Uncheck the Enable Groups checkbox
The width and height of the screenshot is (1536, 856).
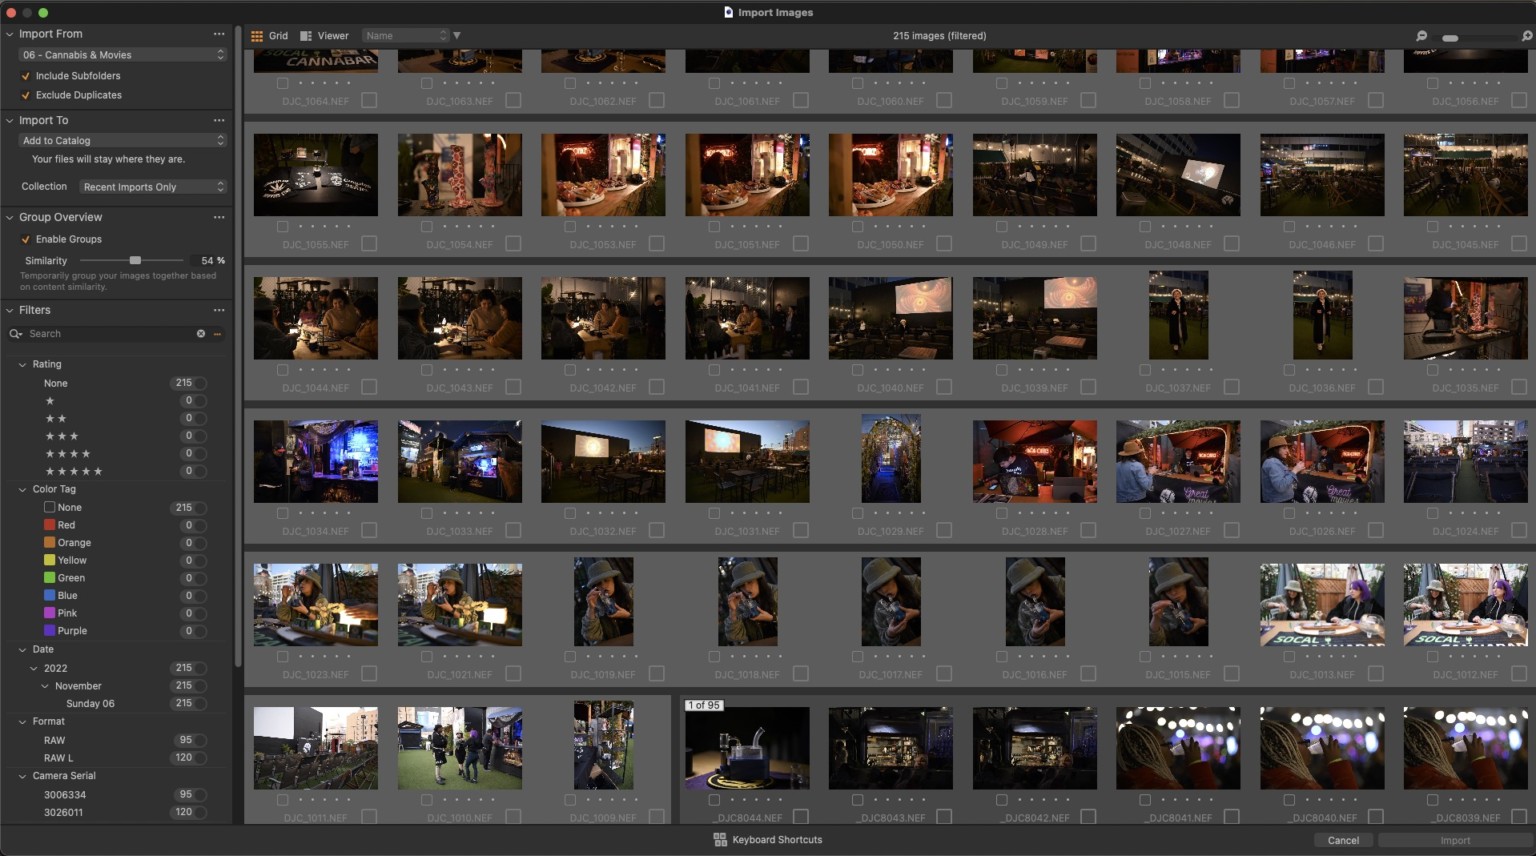coord(25,239)
